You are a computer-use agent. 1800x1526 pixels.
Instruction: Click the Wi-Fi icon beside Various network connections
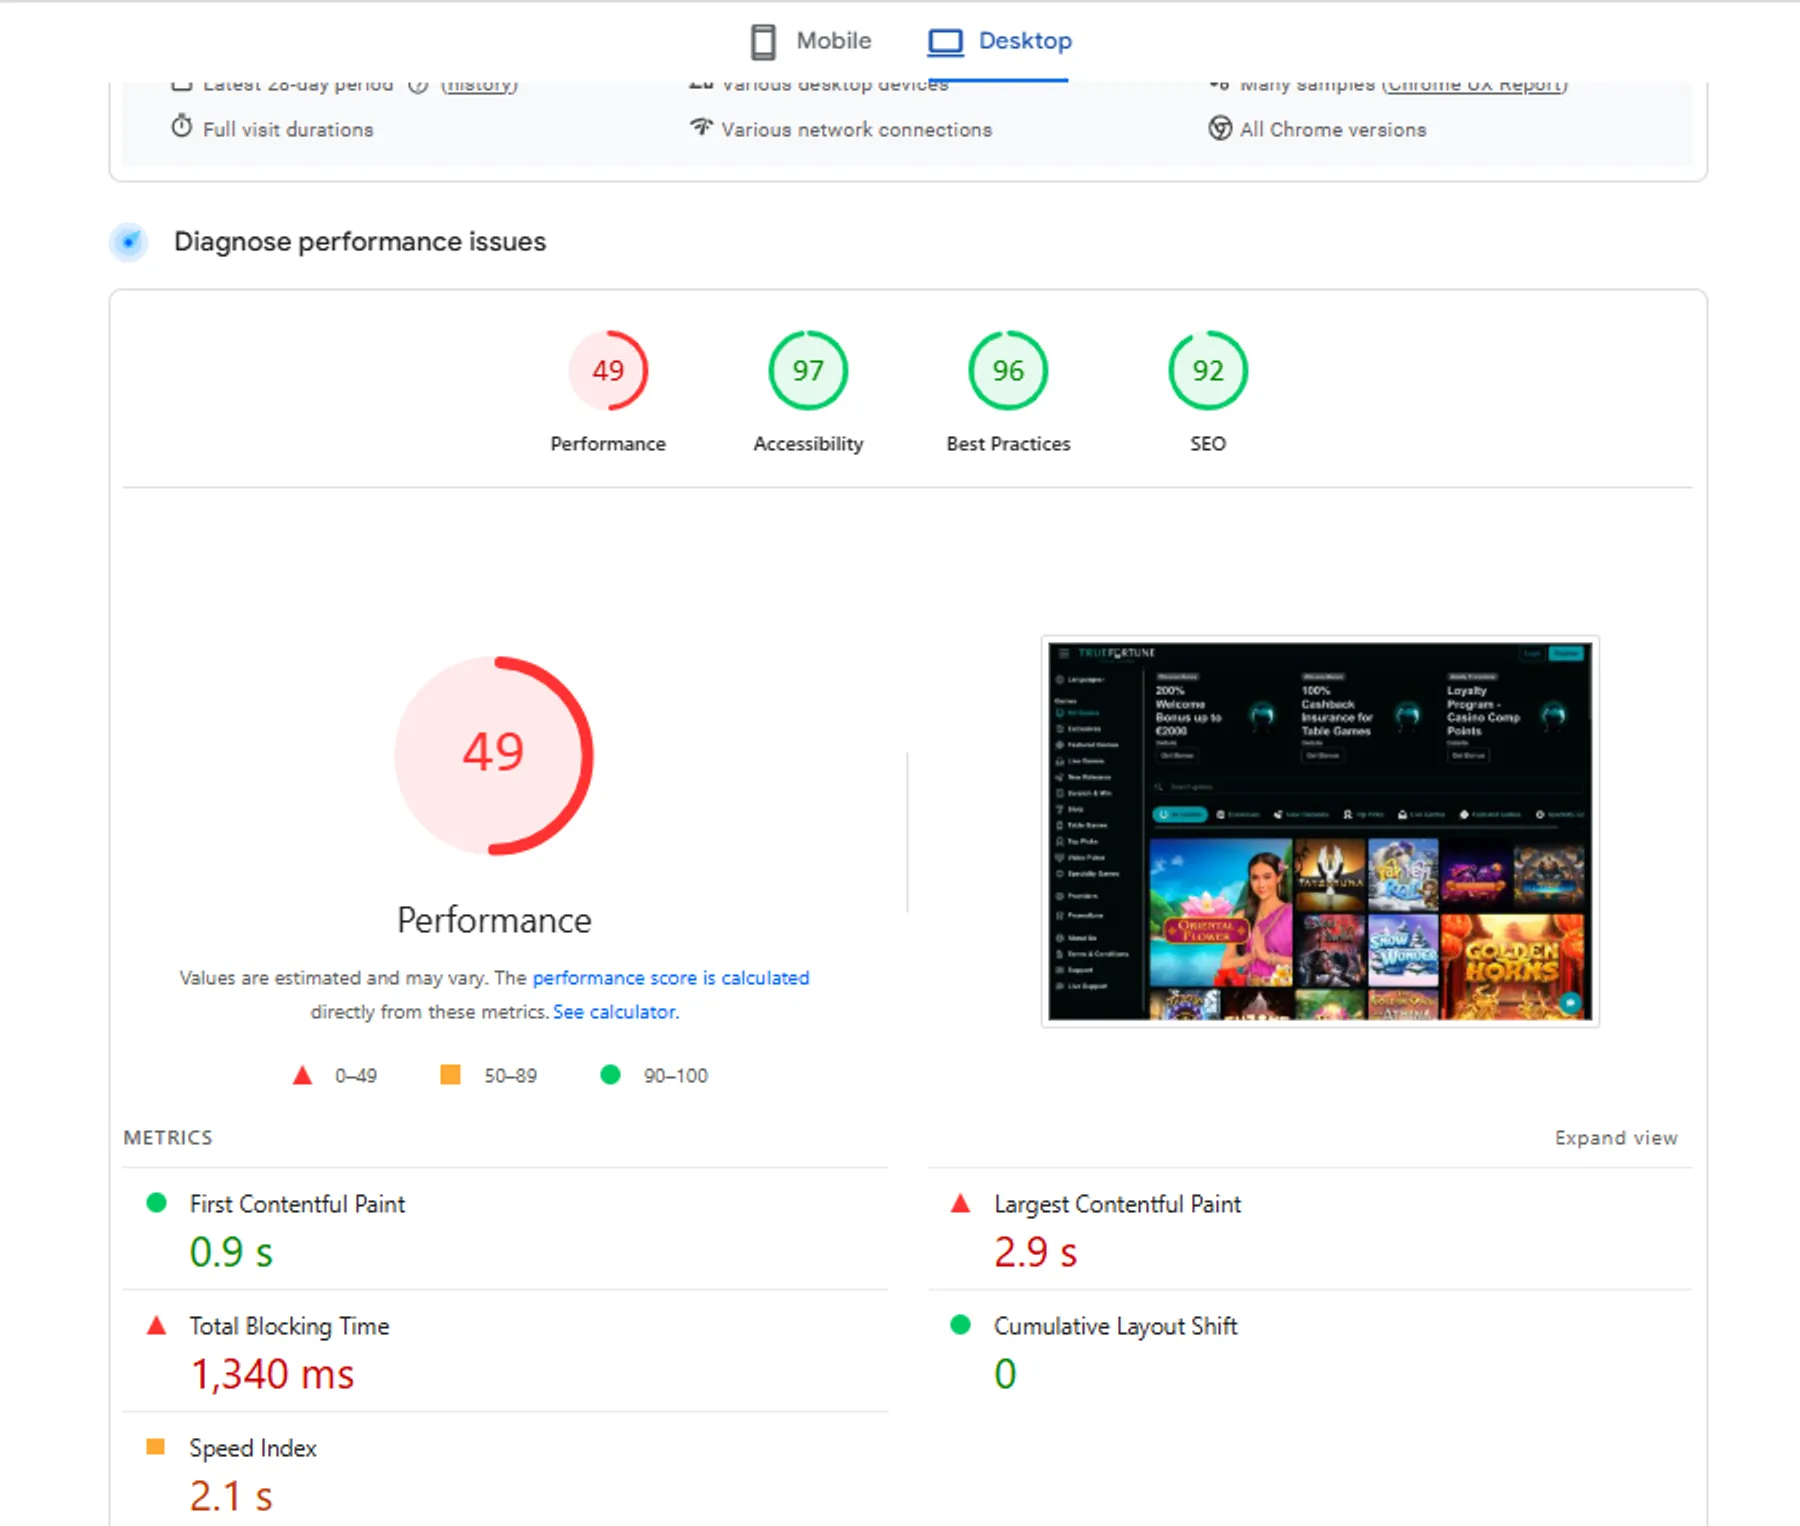(x=701, y=128)
